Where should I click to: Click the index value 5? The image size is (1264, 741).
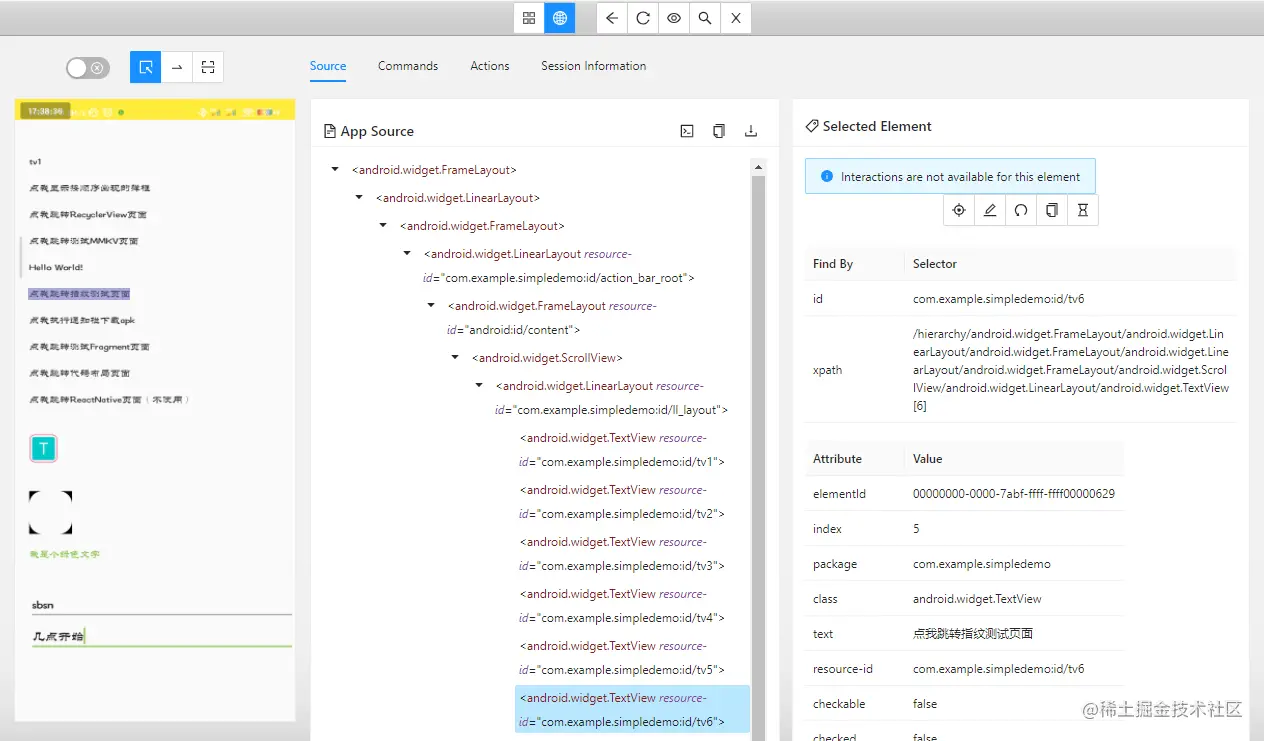(x=916, y=529)
